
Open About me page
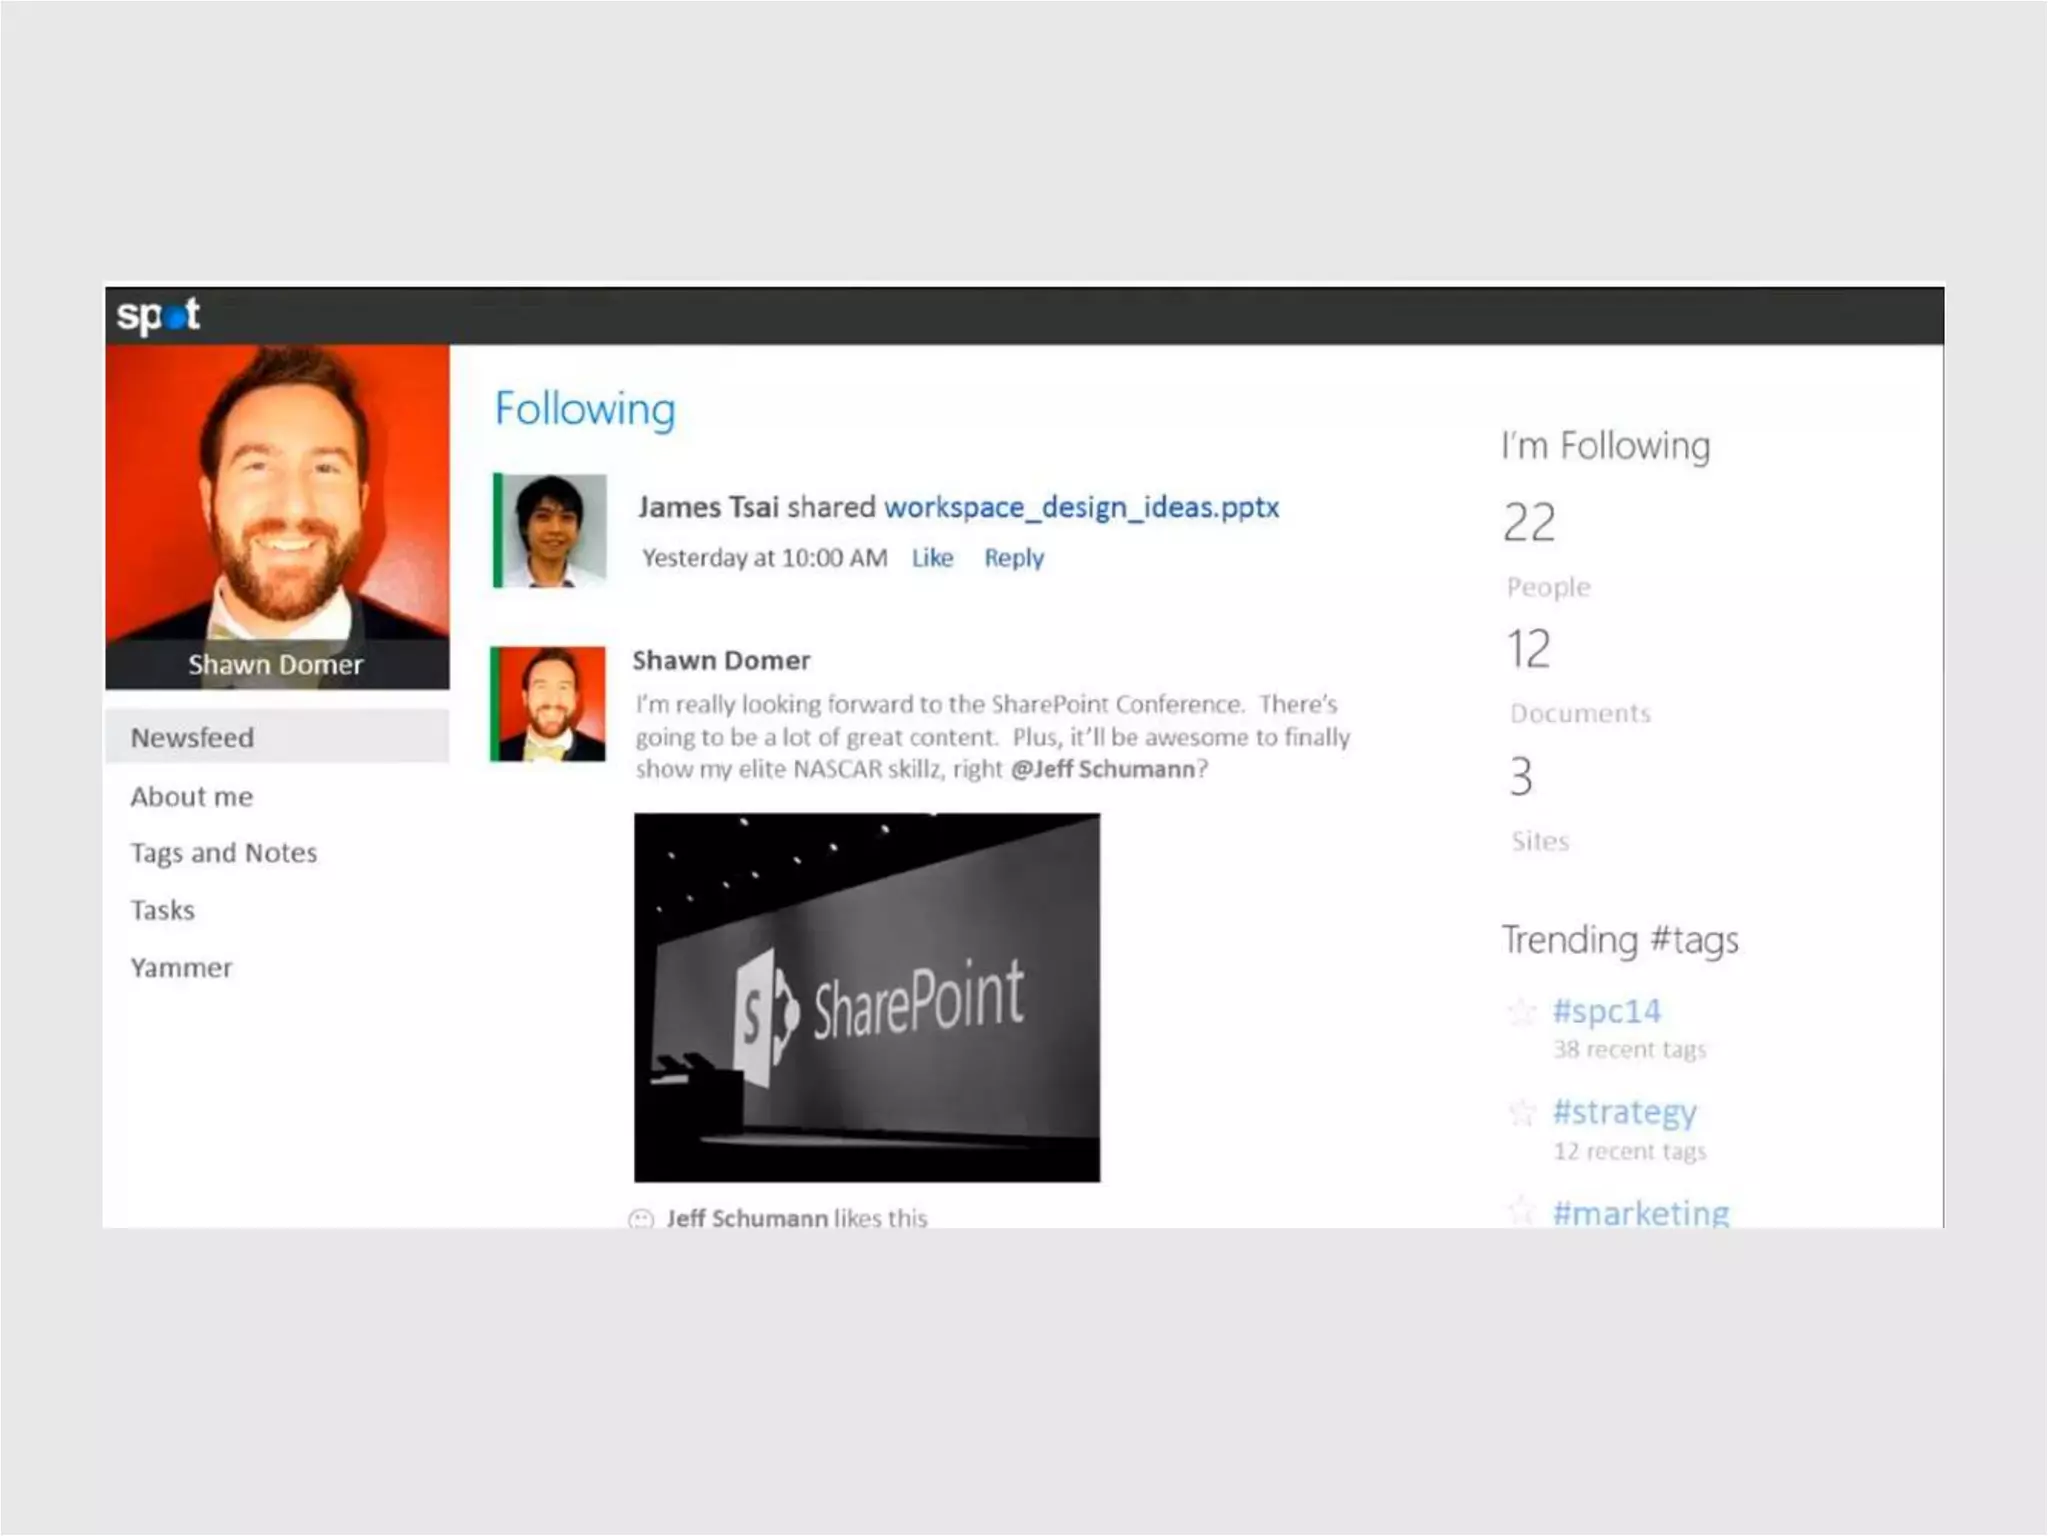point(191,797)
